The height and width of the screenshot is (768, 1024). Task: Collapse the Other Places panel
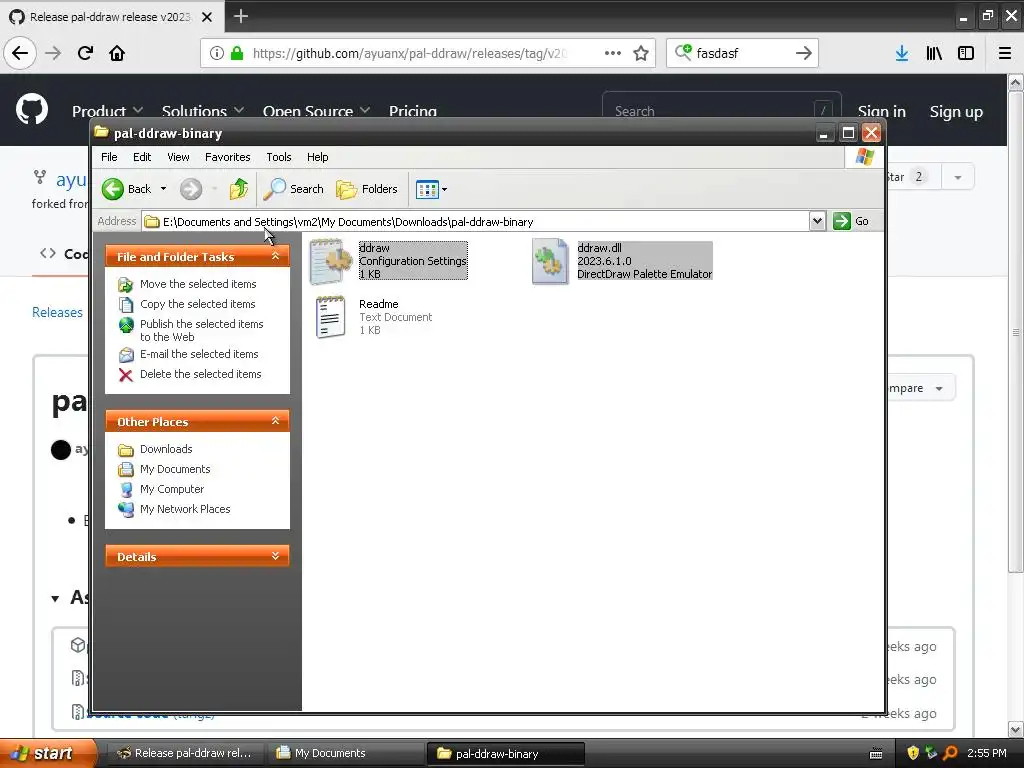click(x=276, y=421)
